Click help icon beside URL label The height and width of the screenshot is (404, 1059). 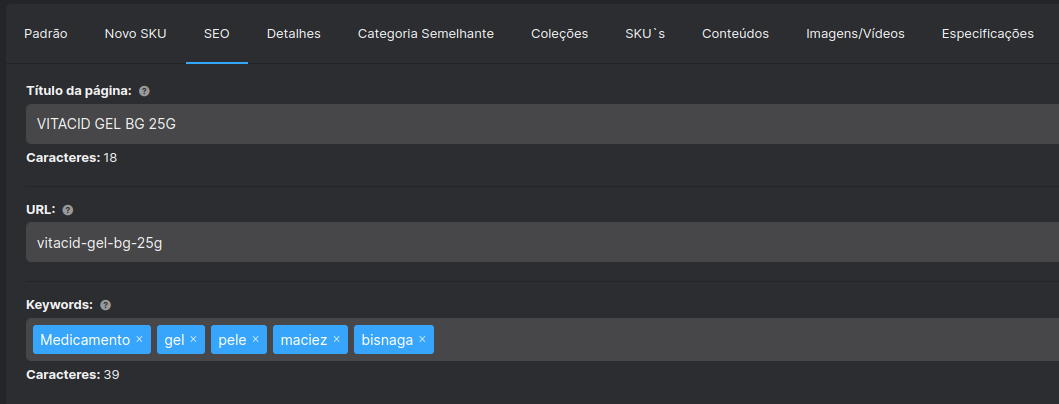click(x=68, y=210)
